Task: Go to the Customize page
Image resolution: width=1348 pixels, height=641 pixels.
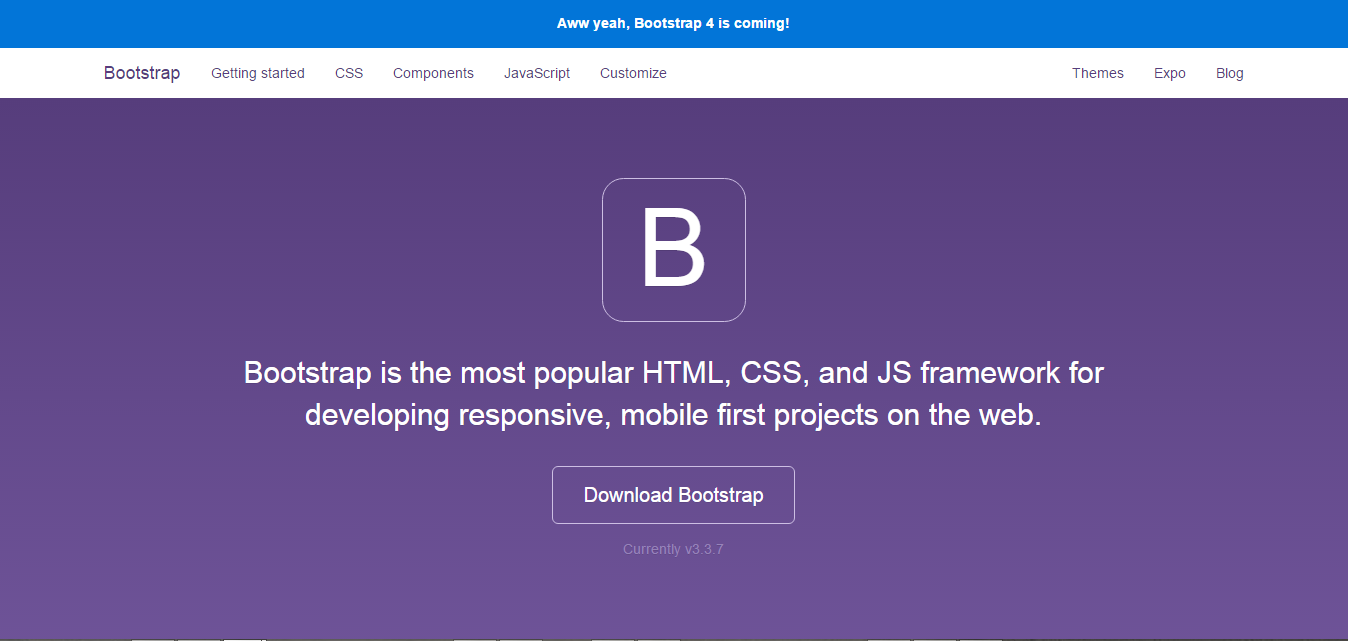Action: coord(633,73)
